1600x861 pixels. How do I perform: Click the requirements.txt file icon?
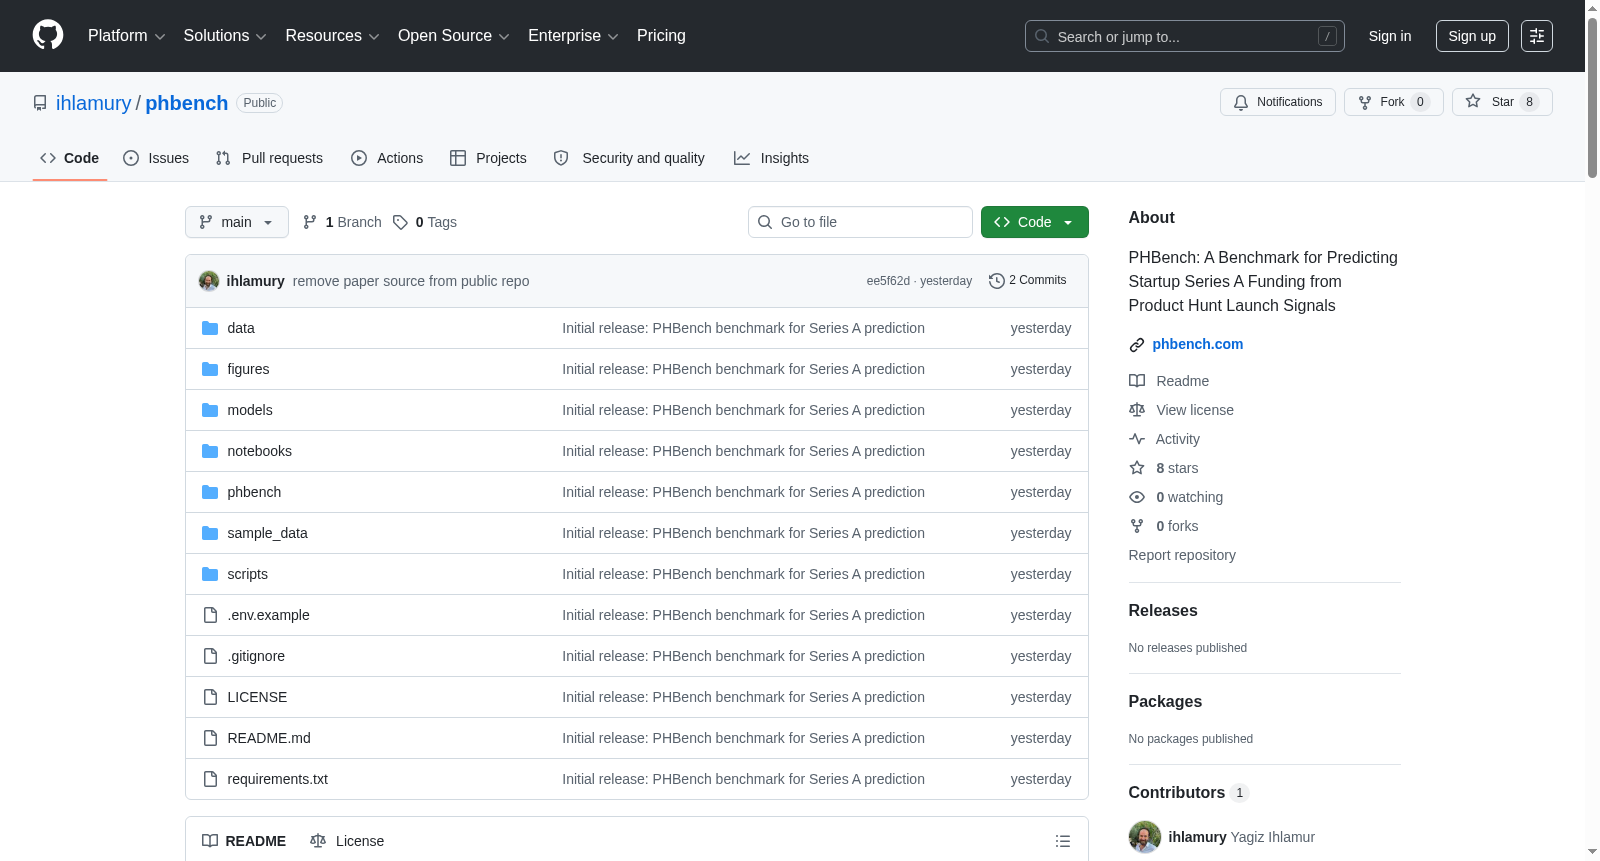coord(210,779)
